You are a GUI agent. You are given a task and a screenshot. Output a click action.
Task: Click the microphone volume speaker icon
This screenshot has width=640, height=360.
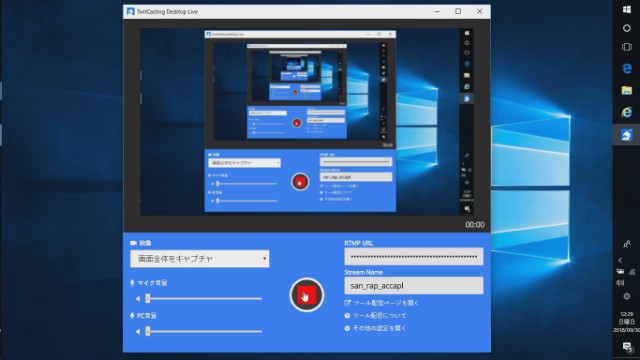click(x=138, y=299)
